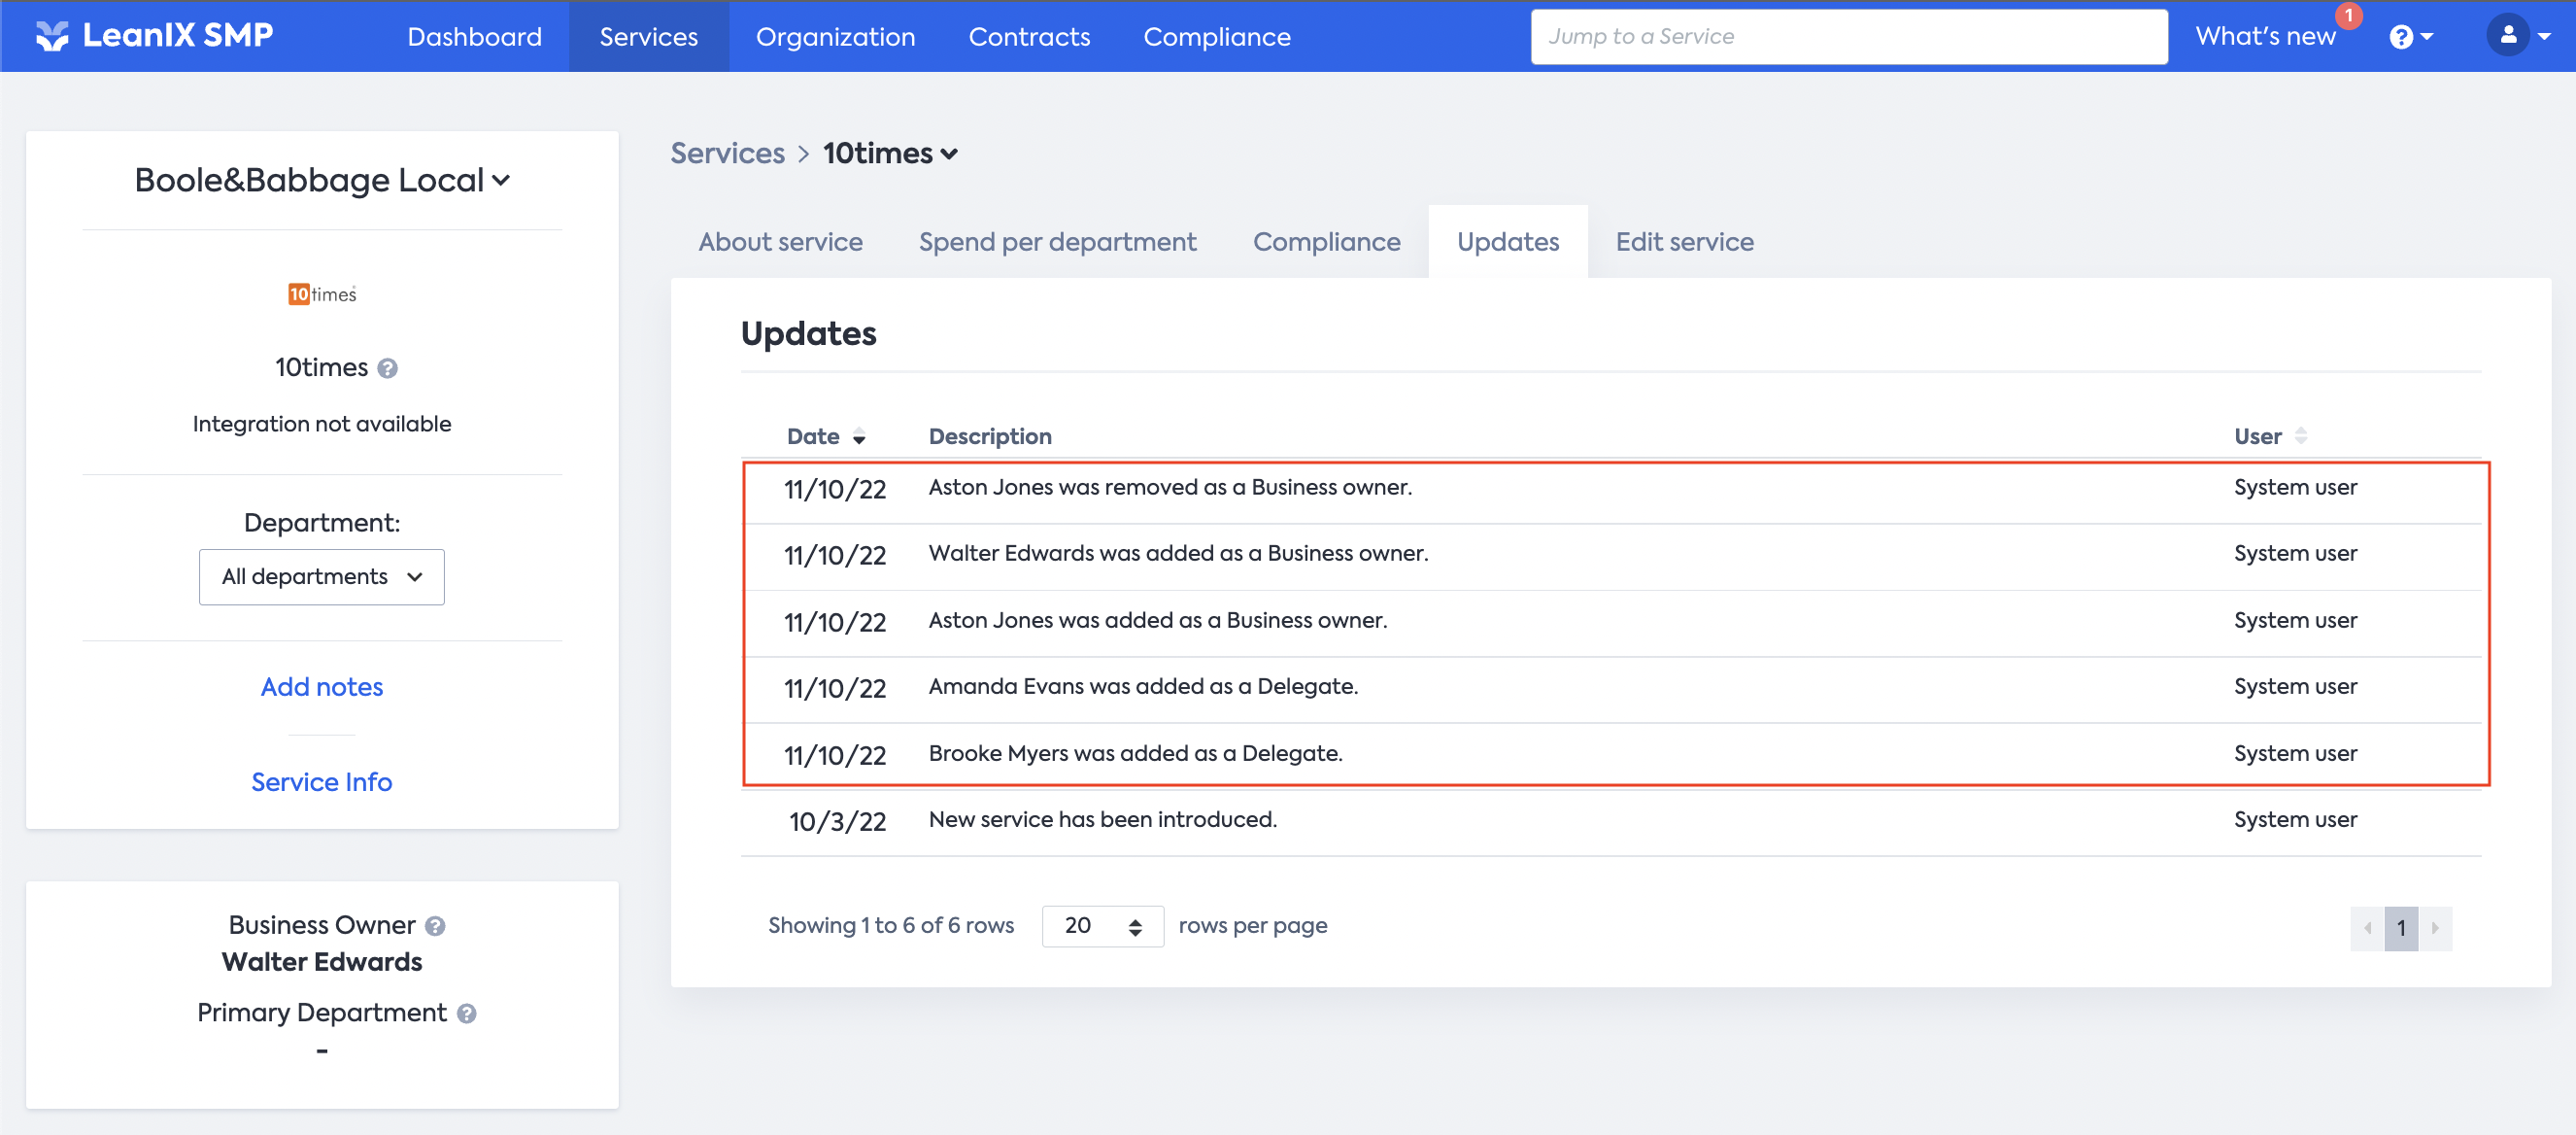Click the Jump to a Service search field
The width and height of the screenshot is (2576, 1135).
tap(1848, 37)
